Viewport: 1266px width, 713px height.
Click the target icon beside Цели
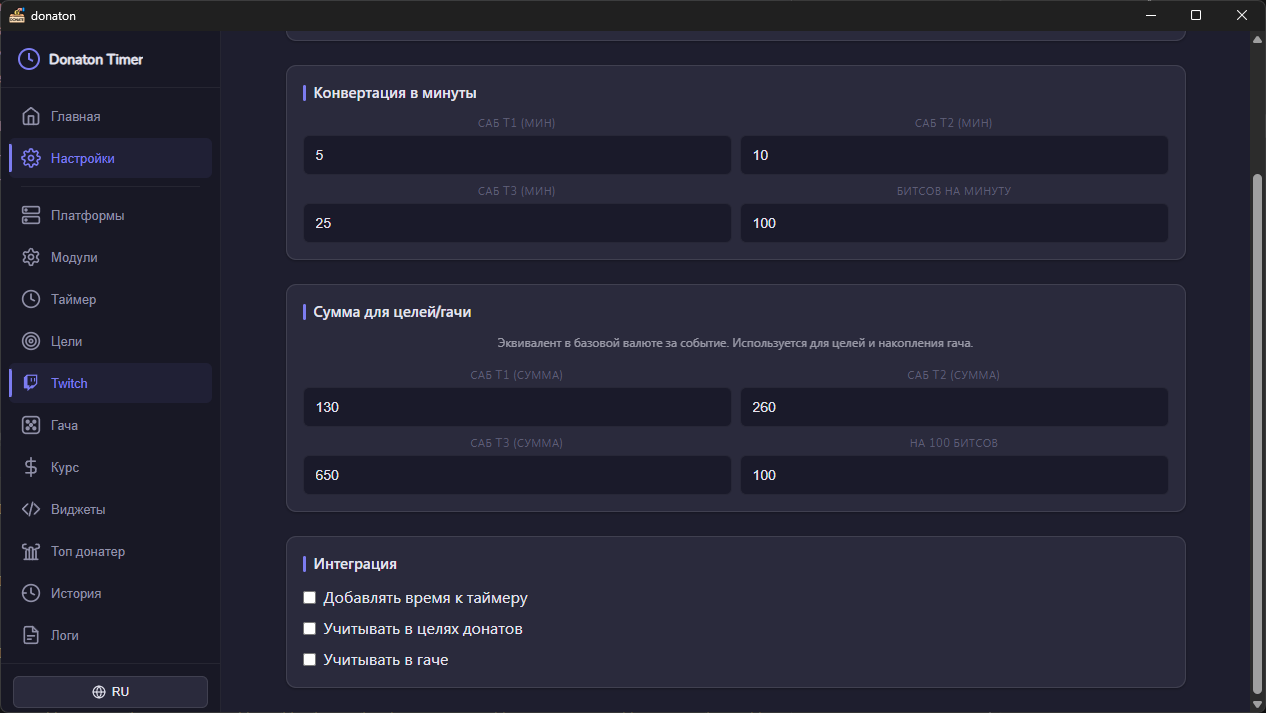[31, 341]
